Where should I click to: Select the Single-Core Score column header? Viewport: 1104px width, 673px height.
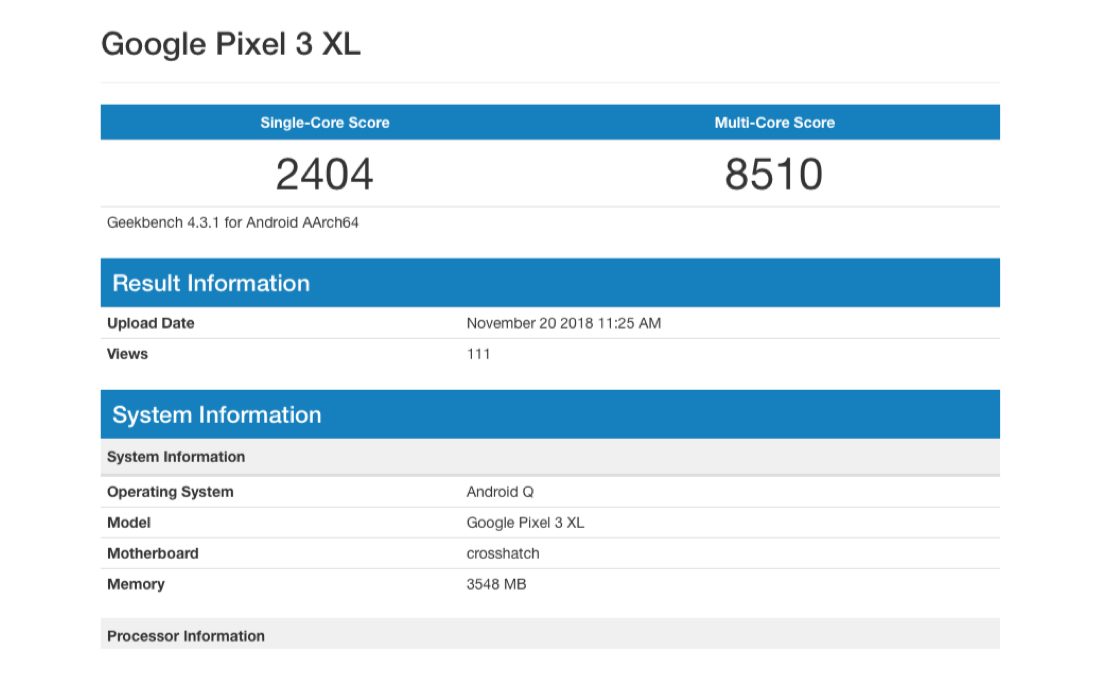(x=325, y=123)
